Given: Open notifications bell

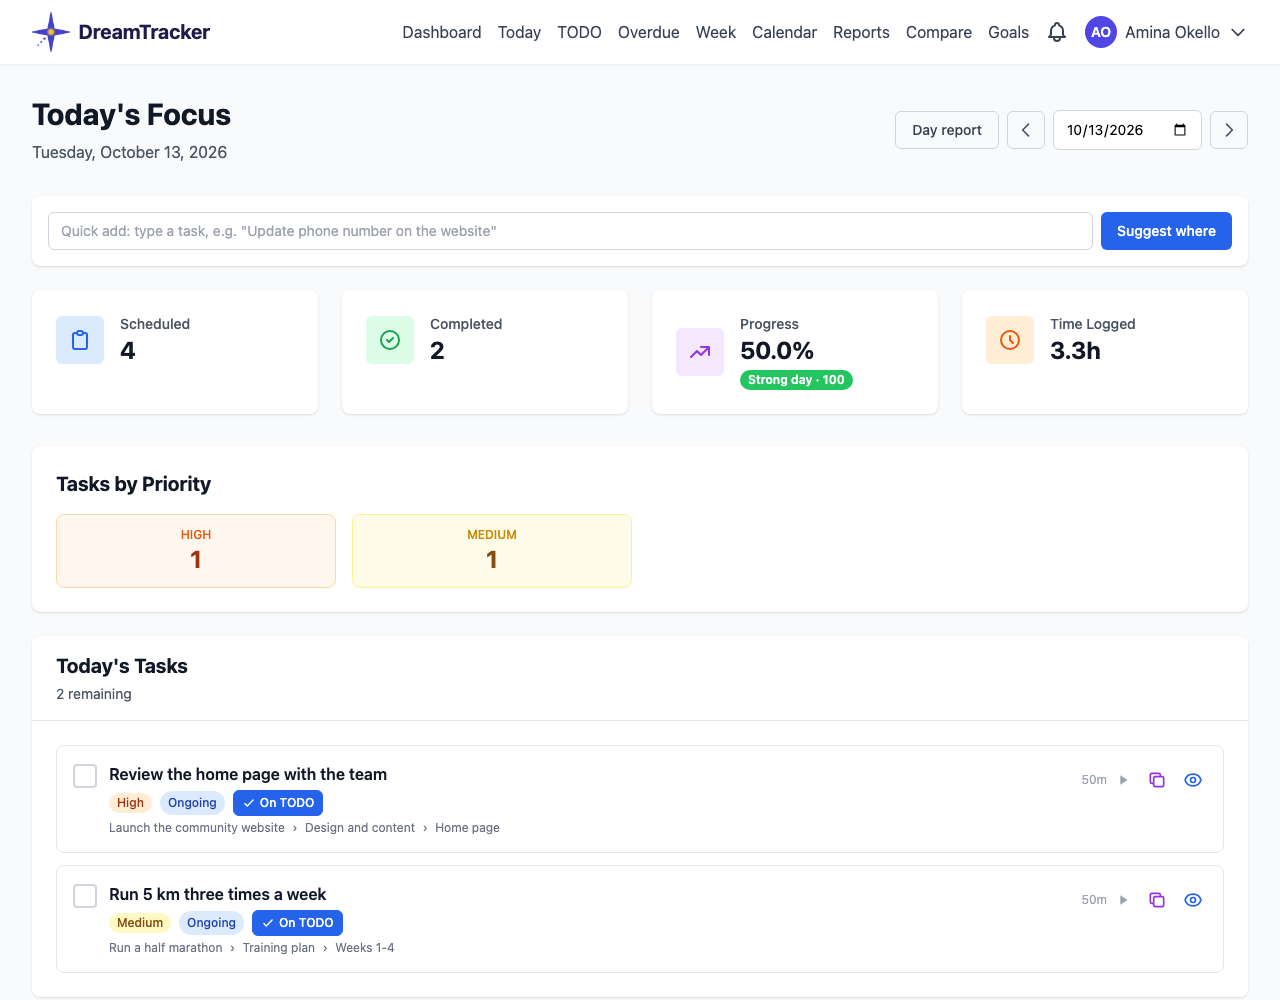Looking at the screenshot, I should [x=1057, y=32].
